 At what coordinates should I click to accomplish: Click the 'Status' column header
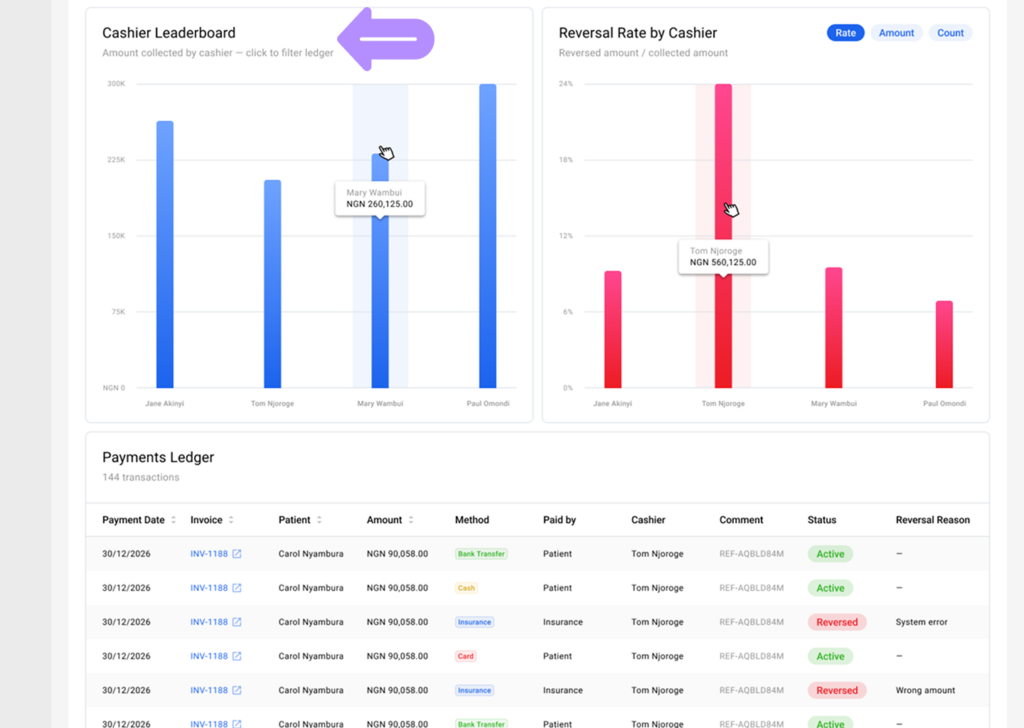coord(822,520)
